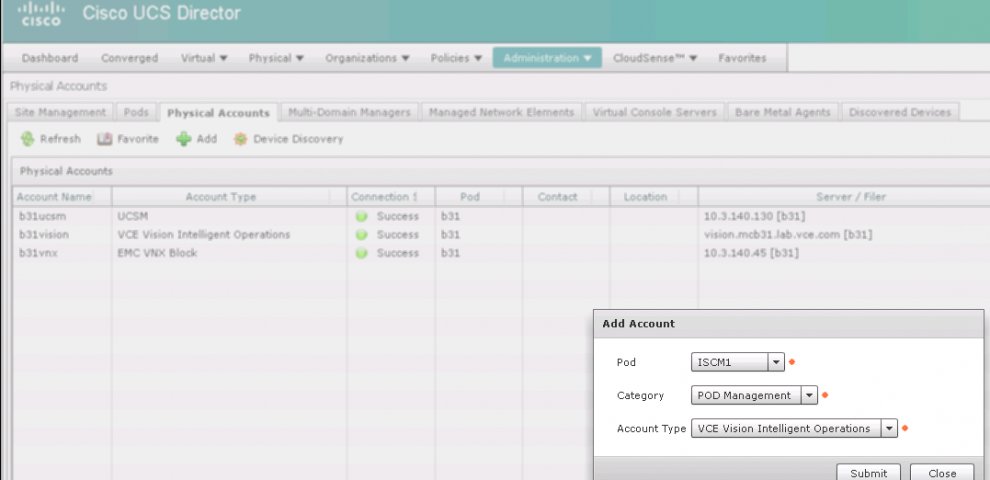Expand the Policies menu
990x480 pixels.
point(456,58)
